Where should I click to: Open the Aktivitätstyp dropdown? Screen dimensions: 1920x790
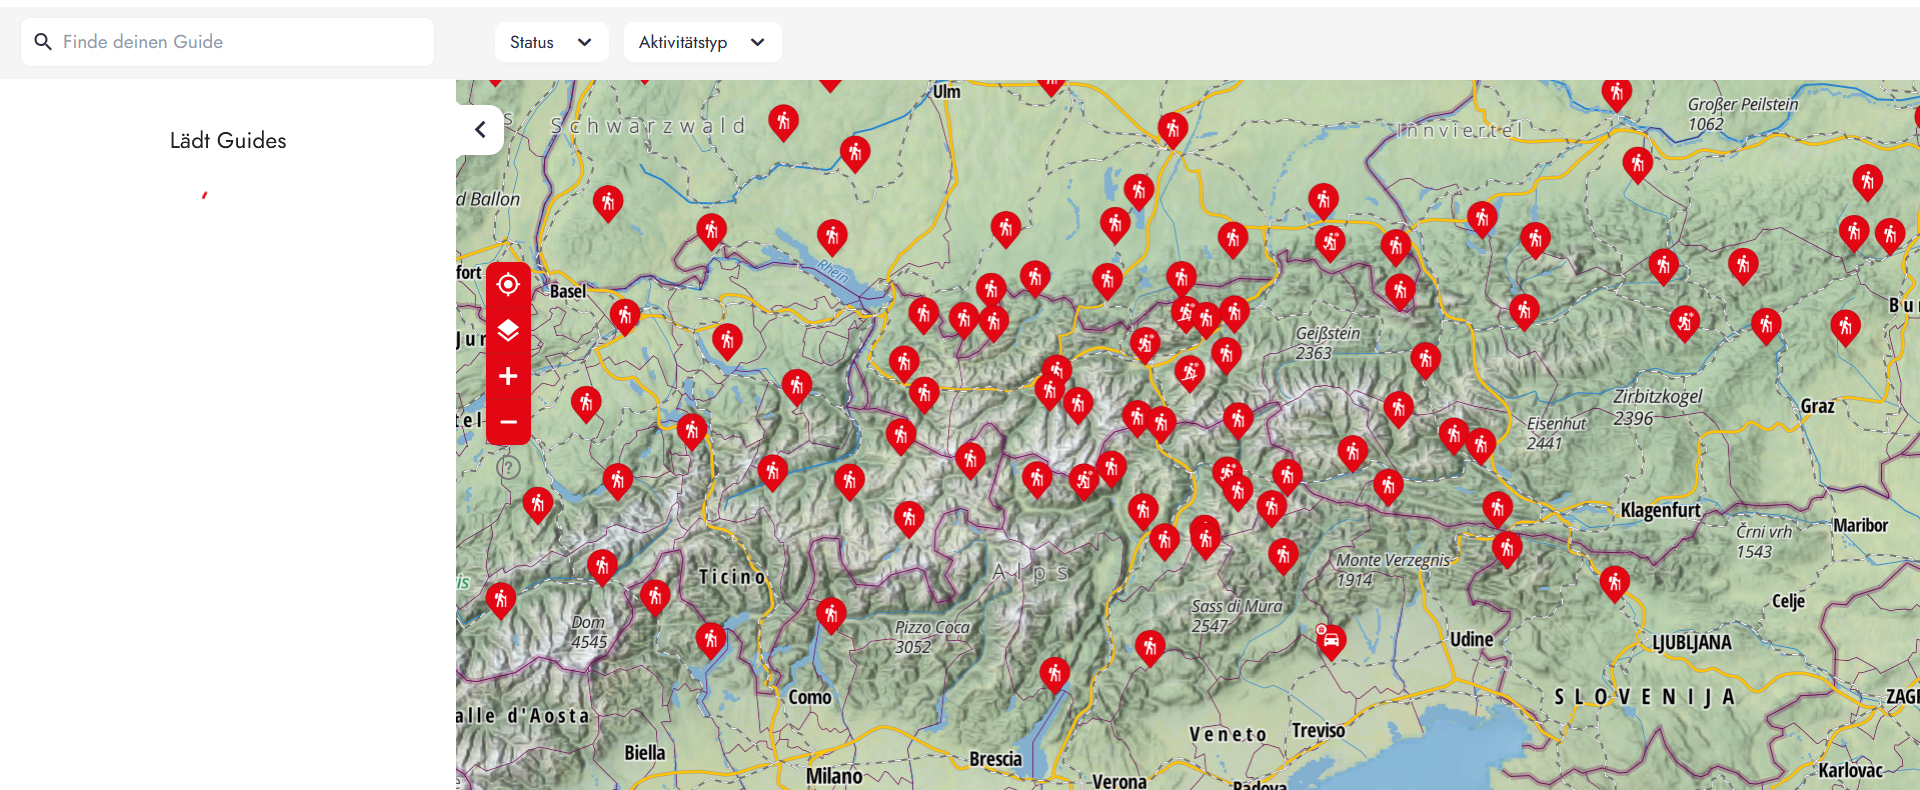click(702, 42)
